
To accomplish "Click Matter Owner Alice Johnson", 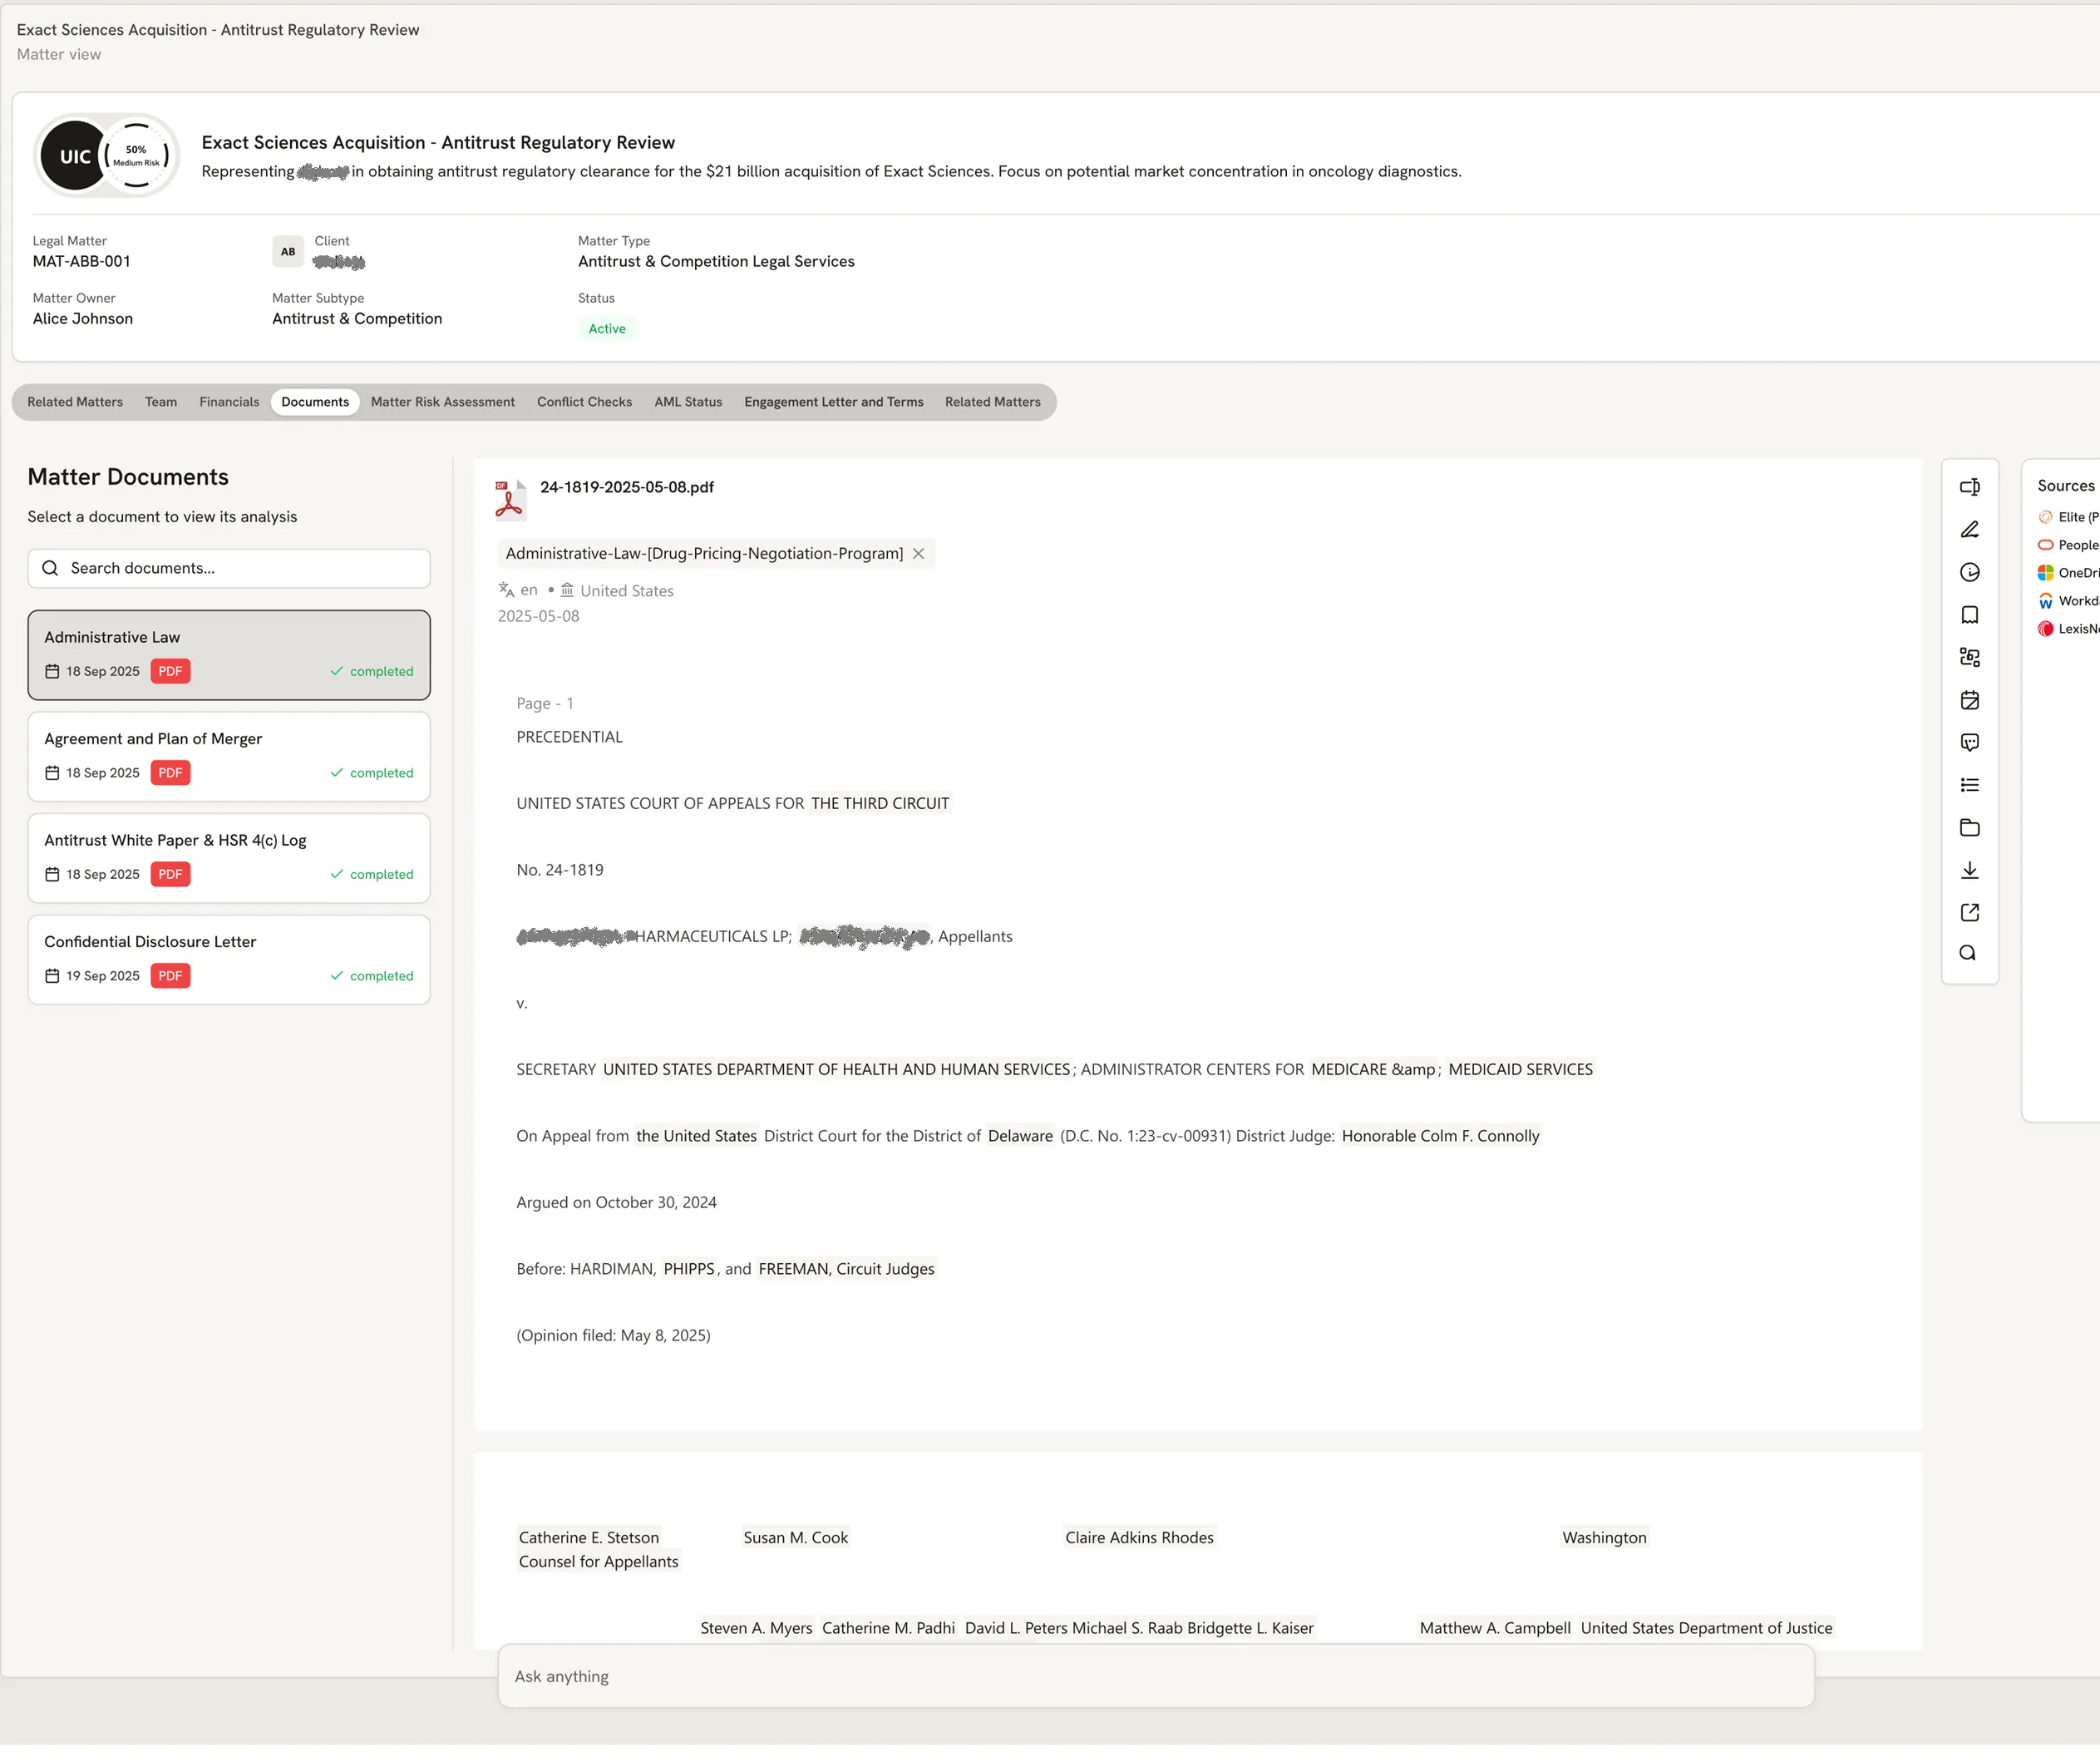I will tap(83, 318).
